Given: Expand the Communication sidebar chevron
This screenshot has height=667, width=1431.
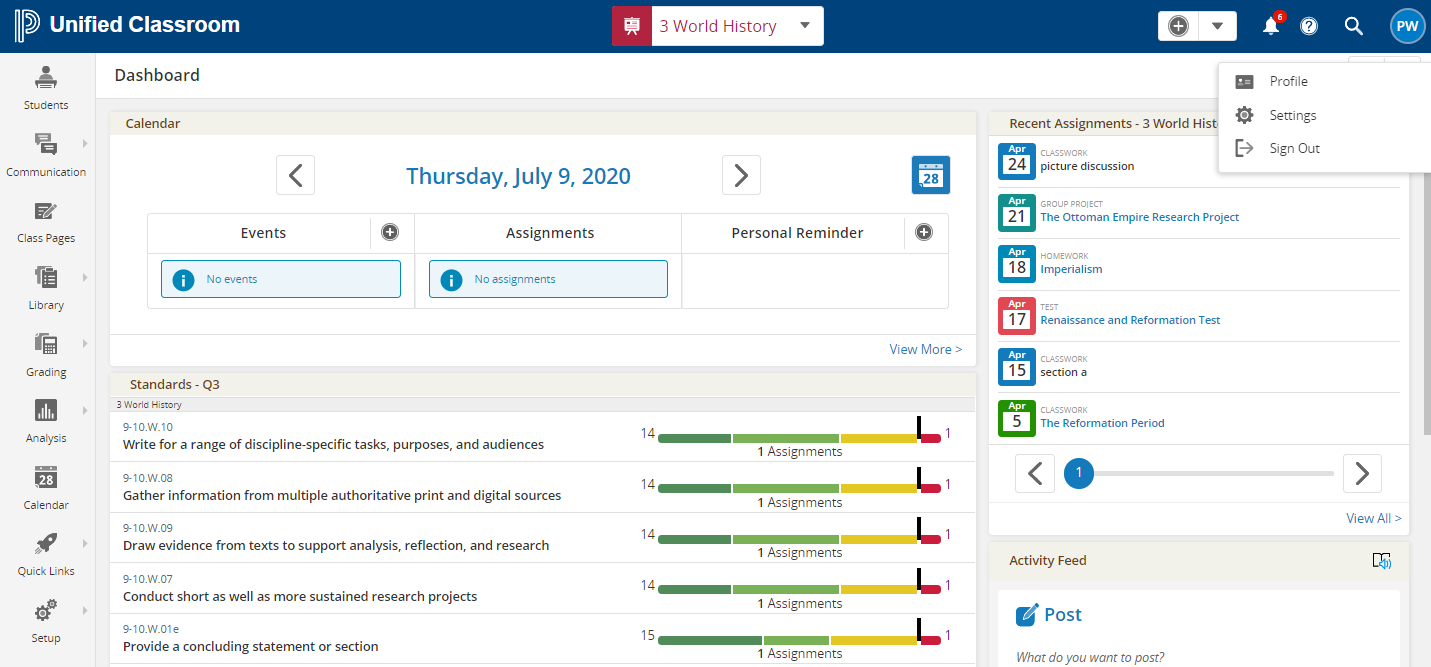Looking at the screenshot, I should (84, 143).
